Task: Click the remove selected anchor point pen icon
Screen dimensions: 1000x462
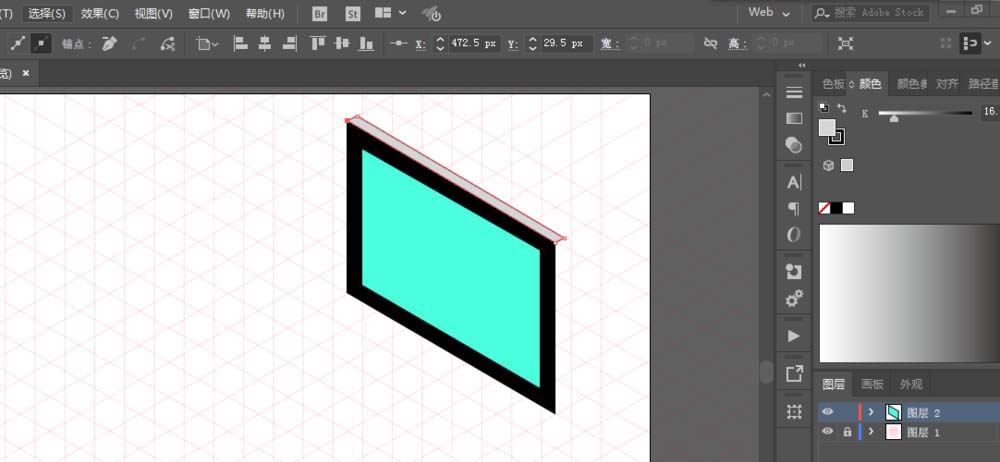Action: click(x=110, y=43)
